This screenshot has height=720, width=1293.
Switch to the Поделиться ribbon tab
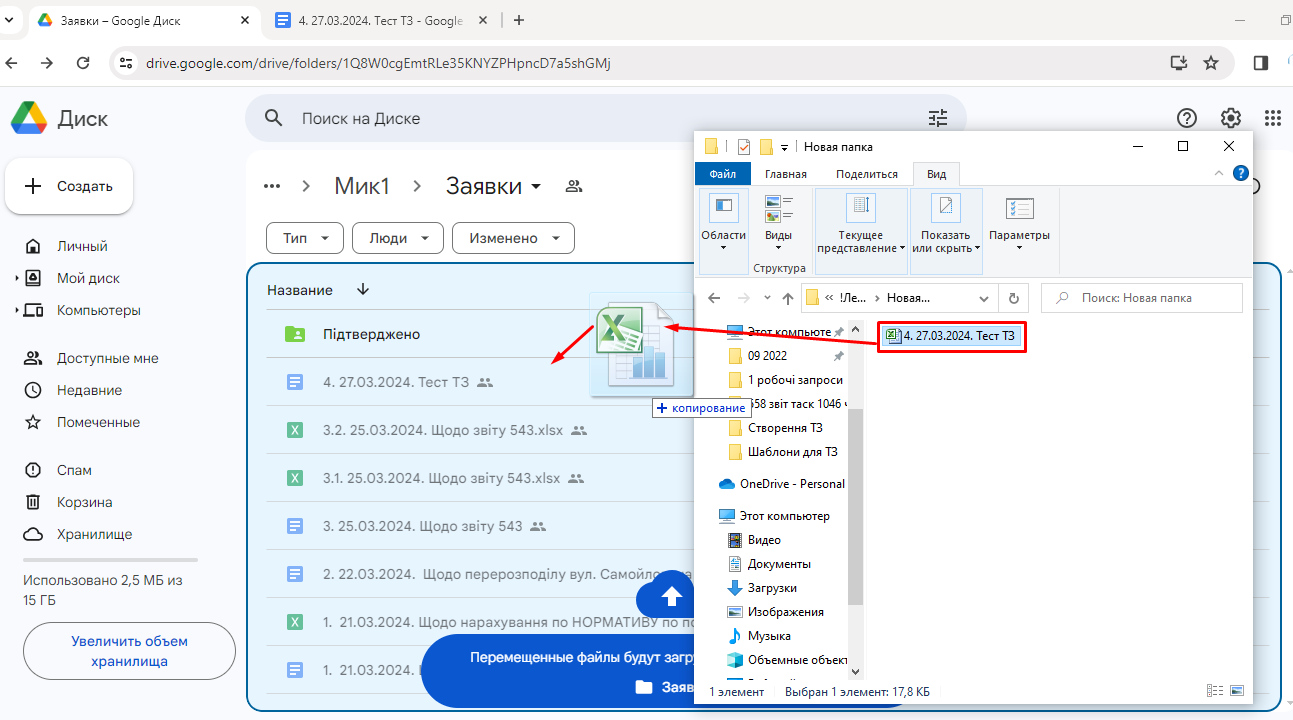tap(866, 174)
